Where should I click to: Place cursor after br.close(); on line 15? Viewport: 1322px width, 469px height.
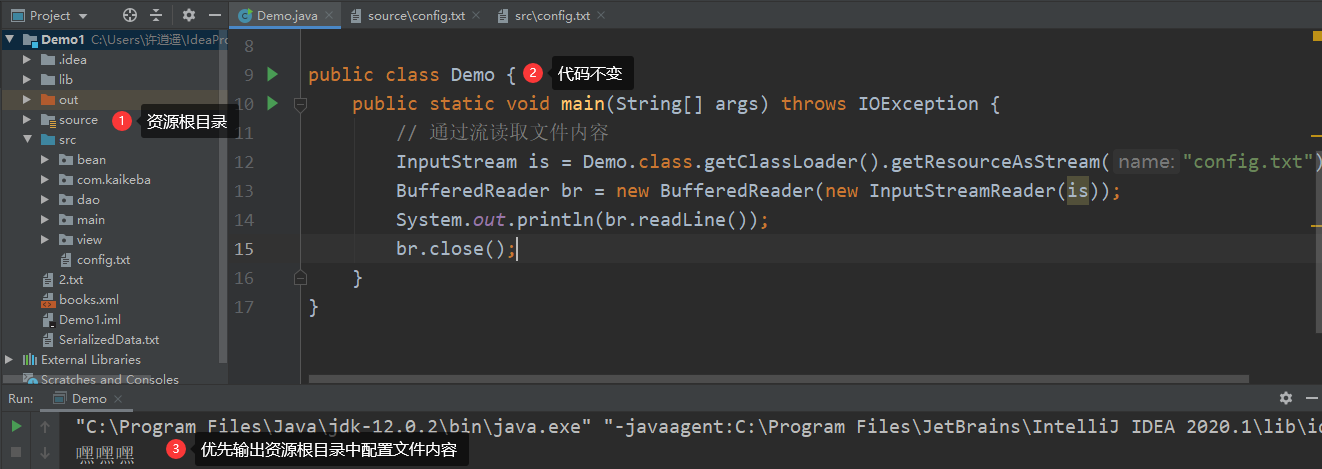[518, 249]
